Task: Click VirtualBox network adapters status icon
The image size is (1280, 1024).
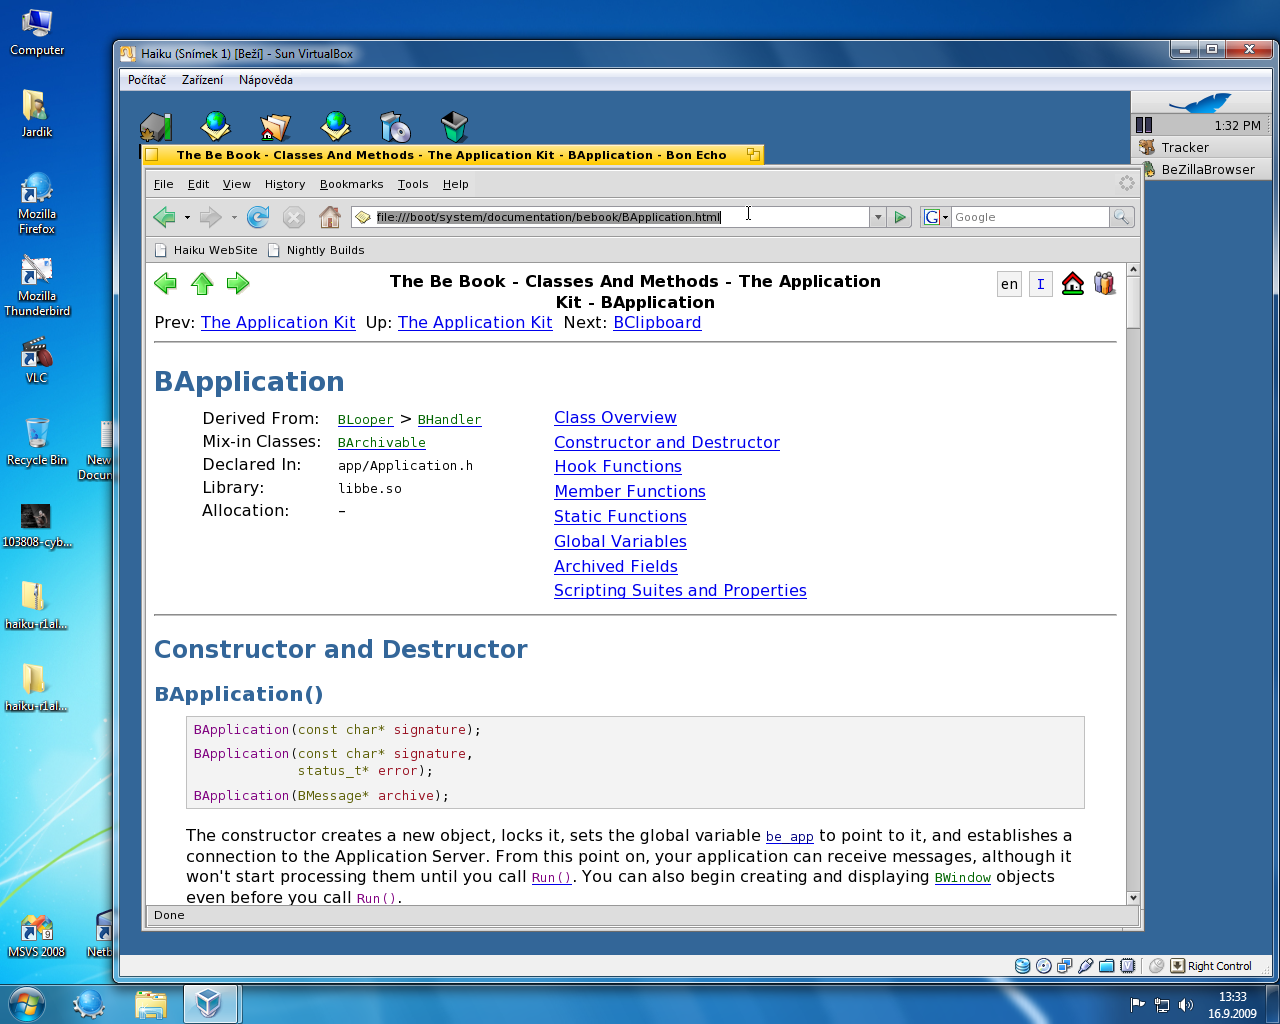Action: point(1064,966)
